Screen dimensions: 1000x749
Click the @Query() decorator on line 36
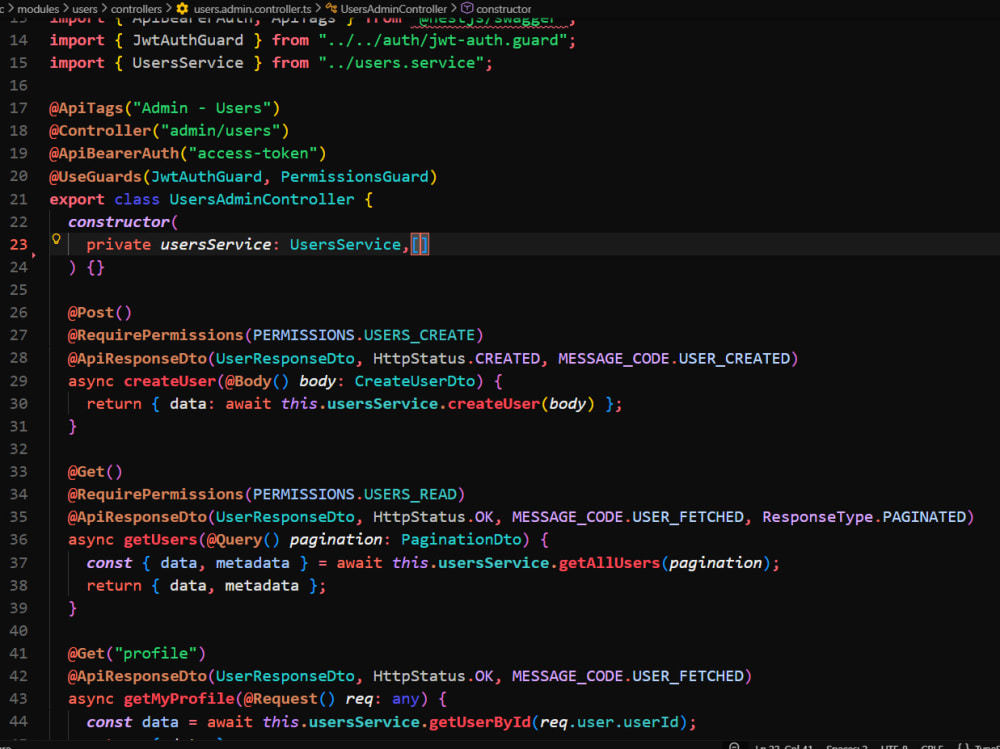(x=243, y=540)
